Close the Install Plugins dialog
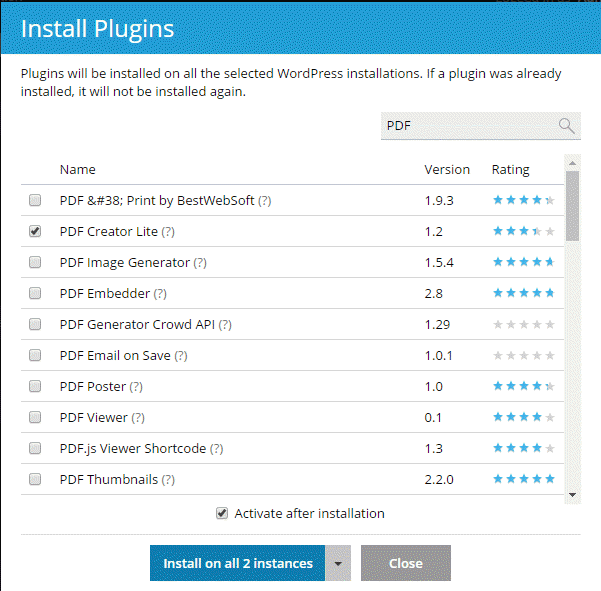This screenshot has width=601, height=591. [405, 563]
